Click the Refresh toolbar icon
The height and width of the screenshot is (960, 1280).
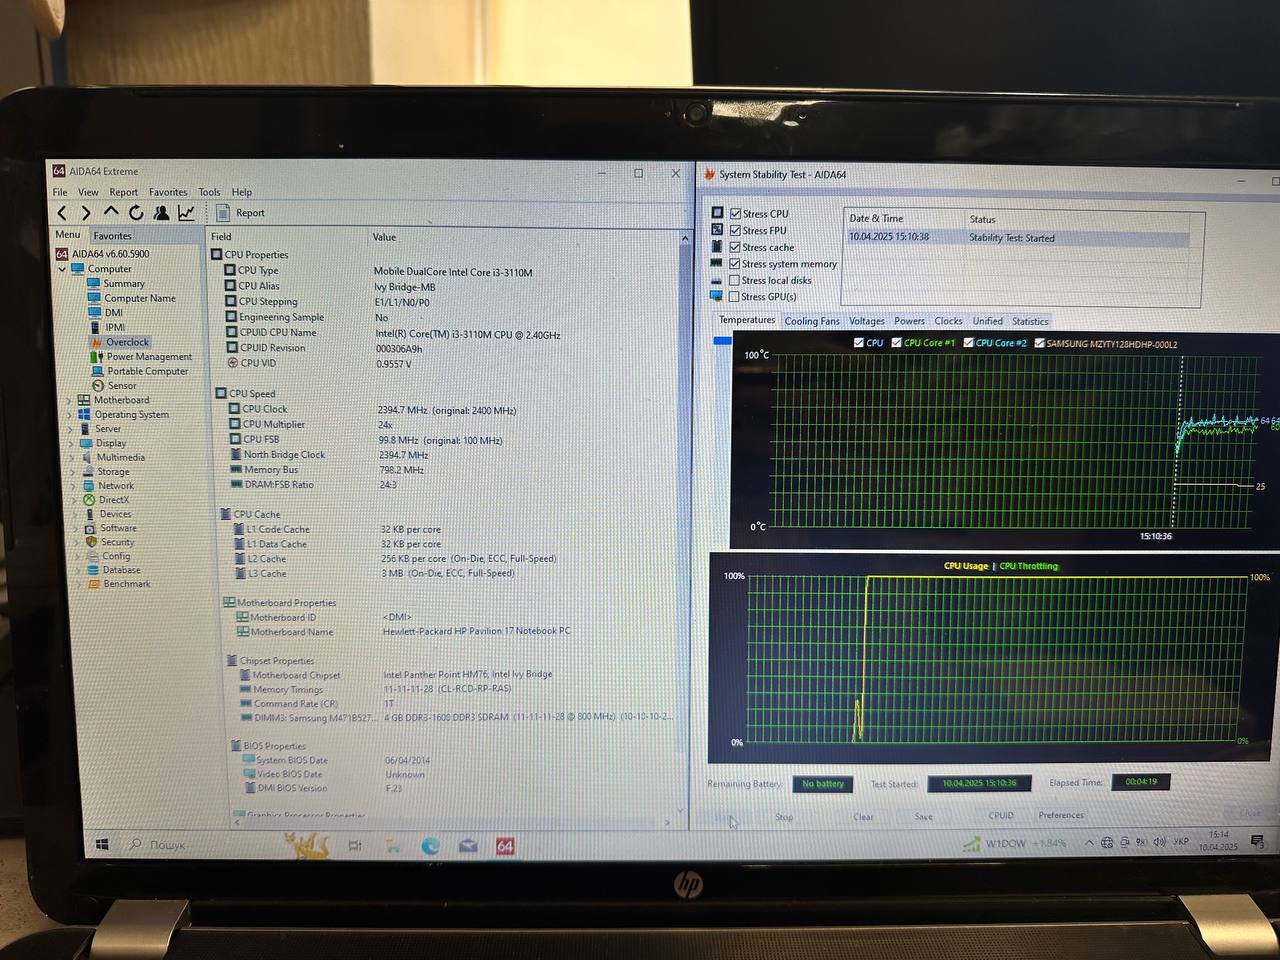click(136, 213)
